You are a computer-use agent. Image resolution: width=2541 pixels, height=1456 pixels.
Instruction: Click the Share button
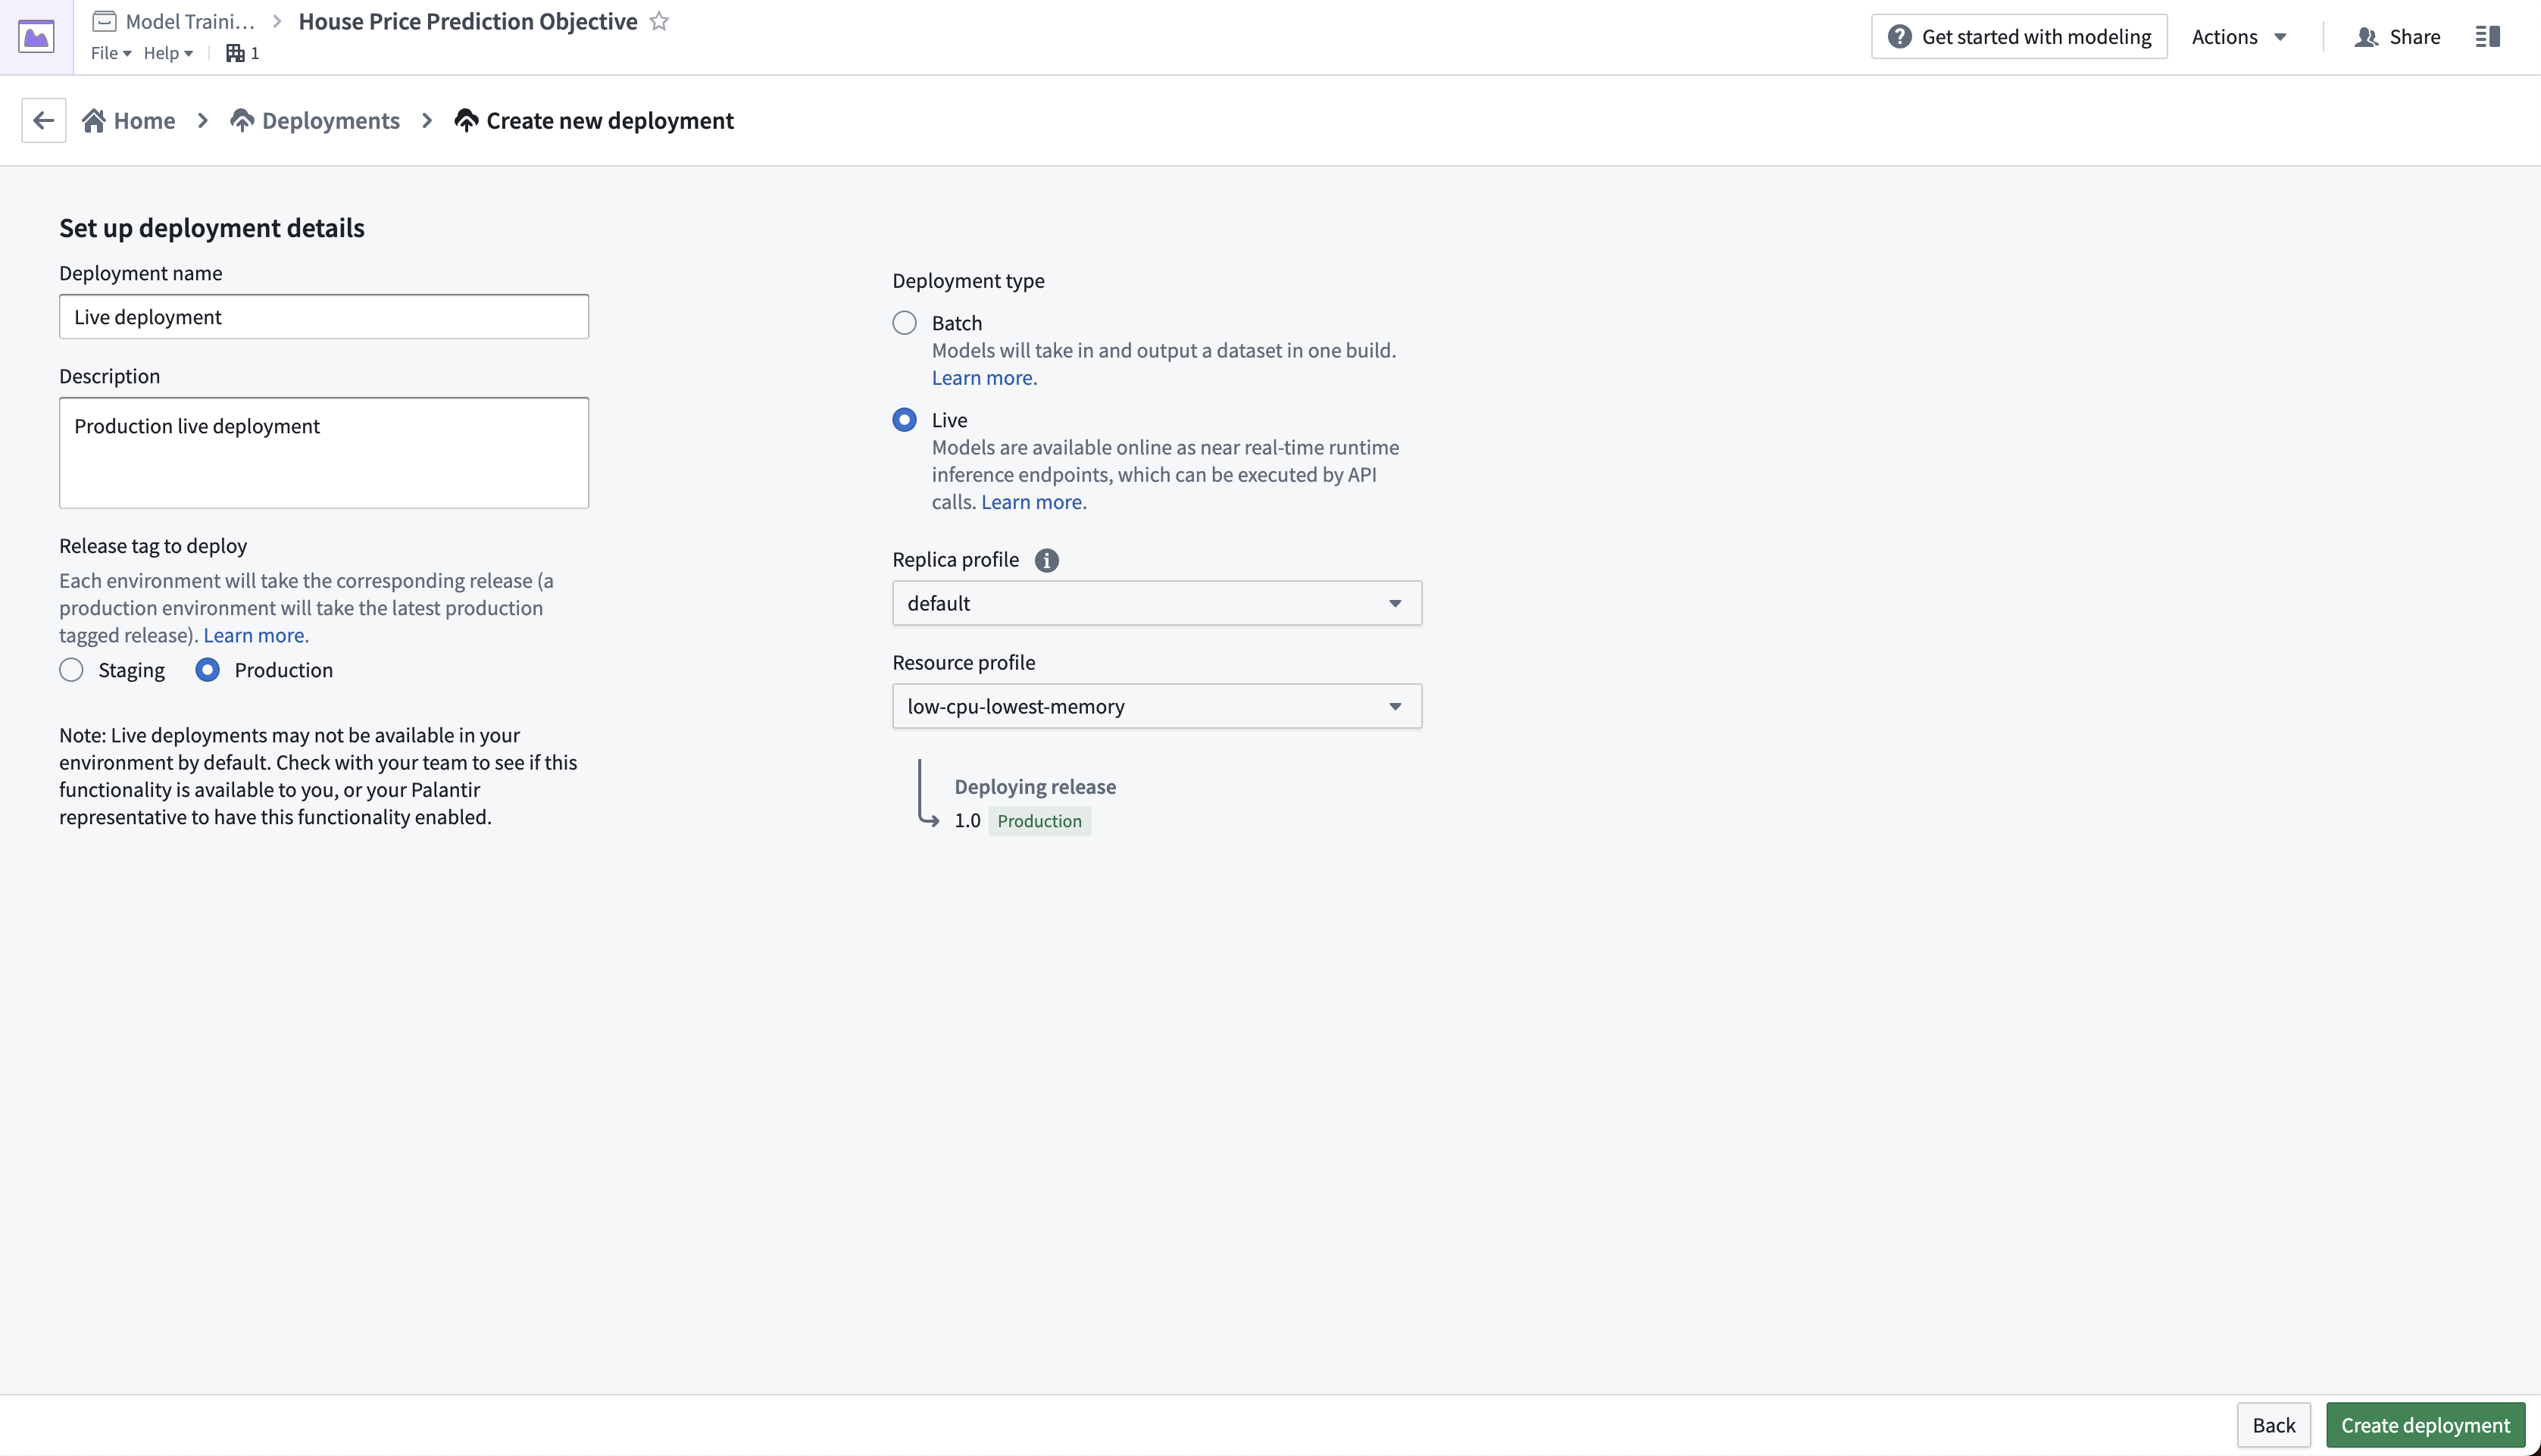pos(2397,37)
